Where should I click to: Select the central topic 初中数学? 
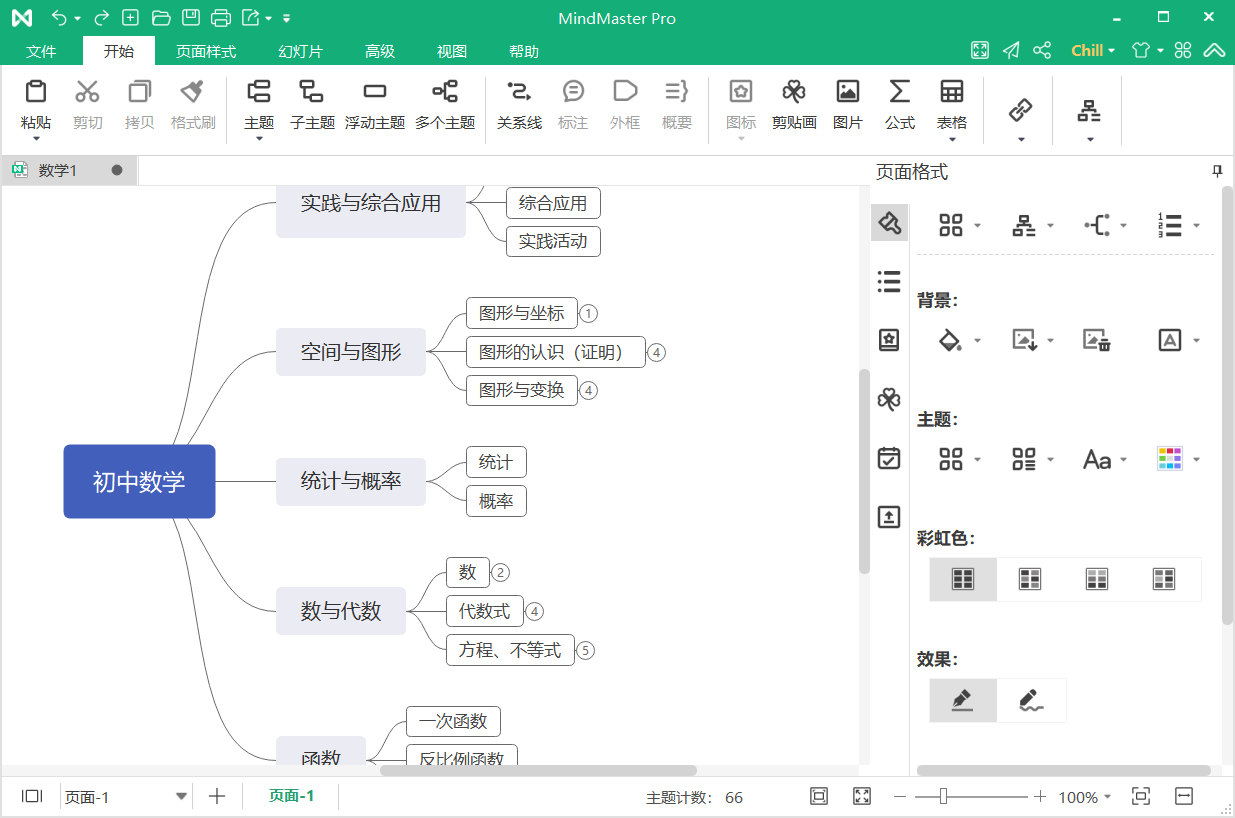139,482
